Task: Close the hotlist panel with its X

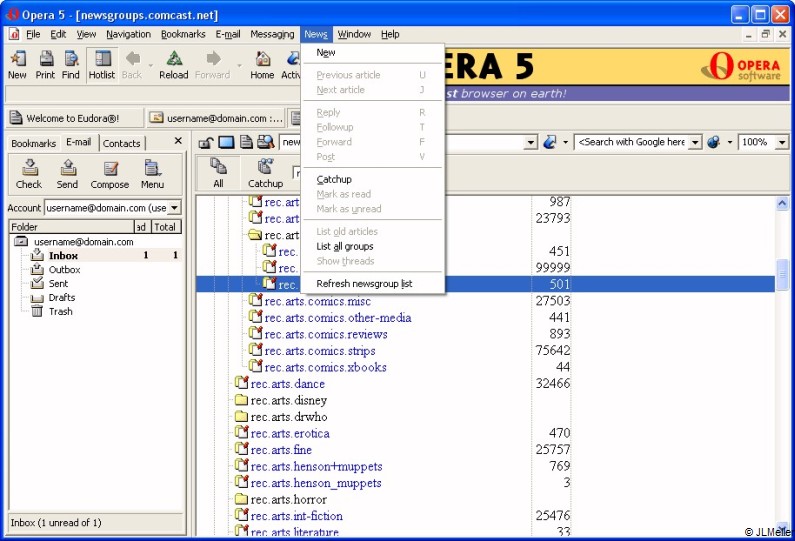Action: [178, 141]
